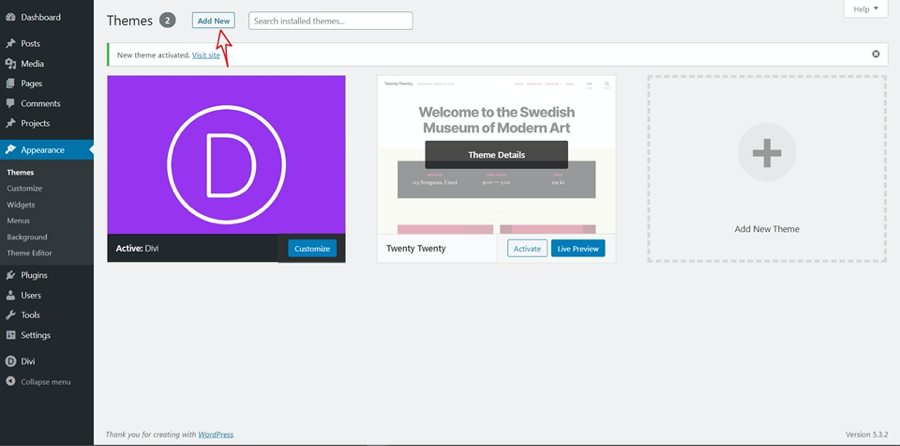Screen dimensions: 900x446
Task: Click the Collapse menu arrow icon
Action: (x=10, y=382)
